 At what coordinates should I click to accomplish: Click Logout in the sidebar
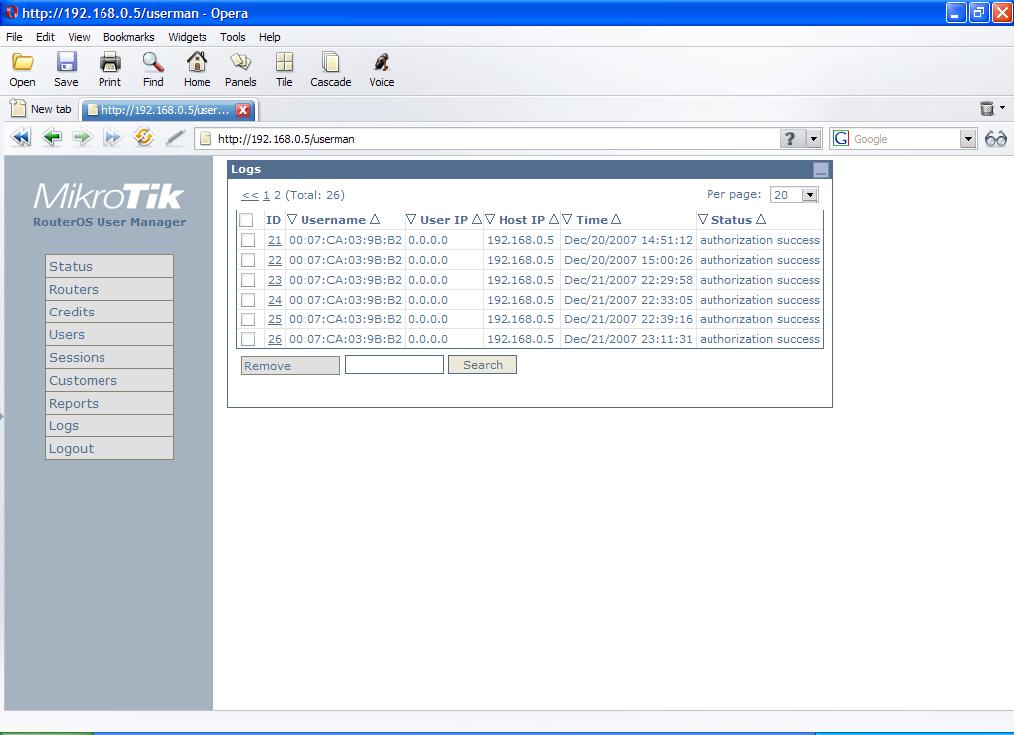[109, 448]
